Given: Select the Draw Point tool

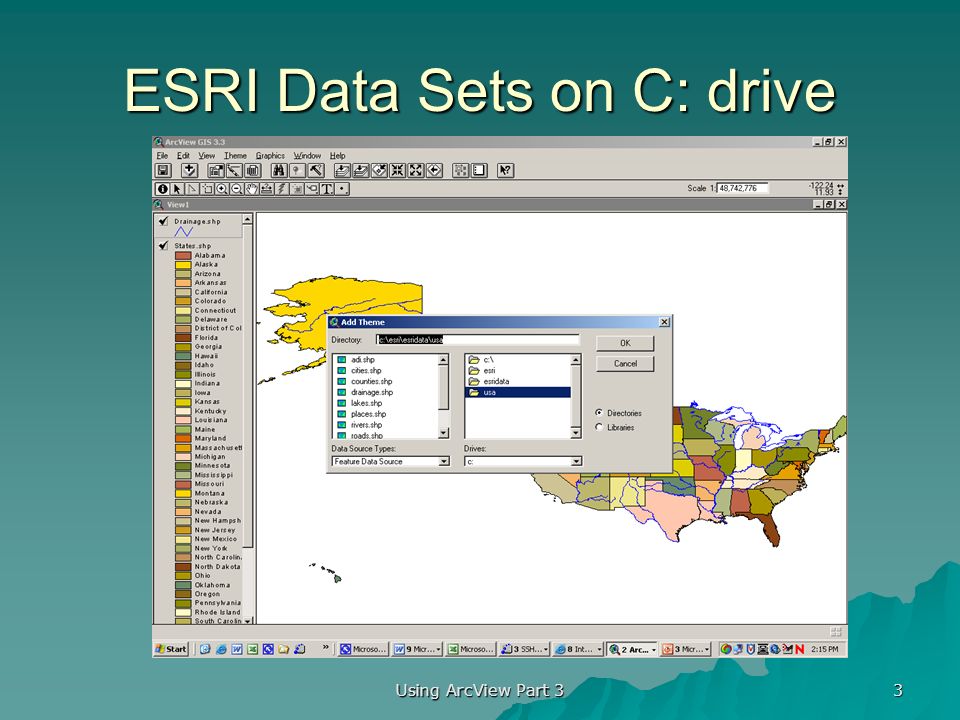Looking at the screenshot, I should [x=342, y=189].
